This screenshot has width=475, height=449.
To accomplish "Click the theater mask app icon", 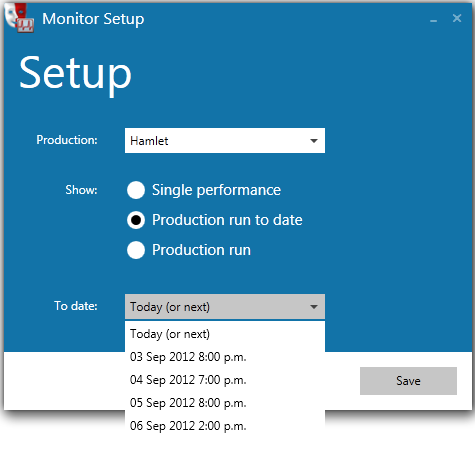I will click(x=19, y=18).
